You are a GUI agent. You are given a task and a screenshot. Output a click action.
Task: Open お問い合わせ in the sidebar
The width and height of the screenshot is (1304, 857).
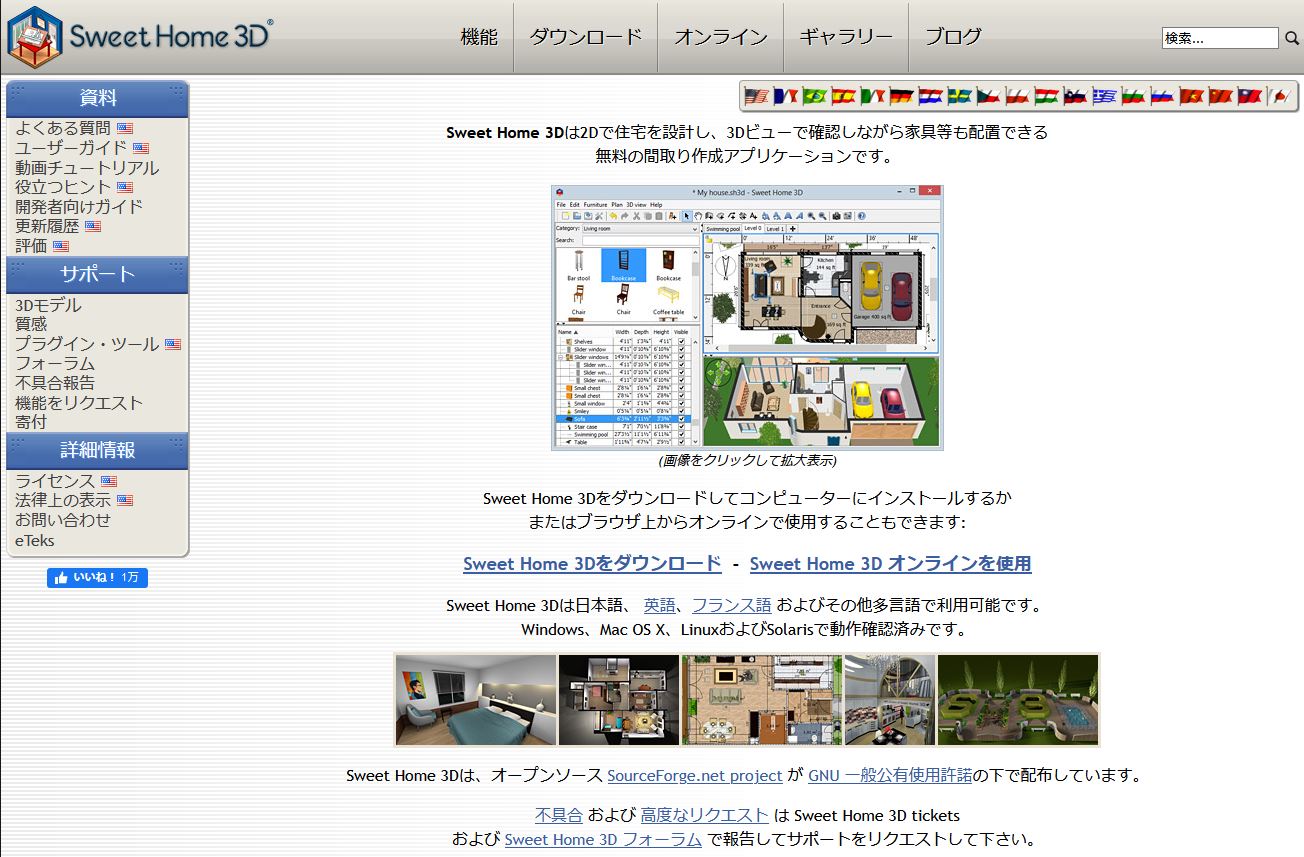(63, 520)
